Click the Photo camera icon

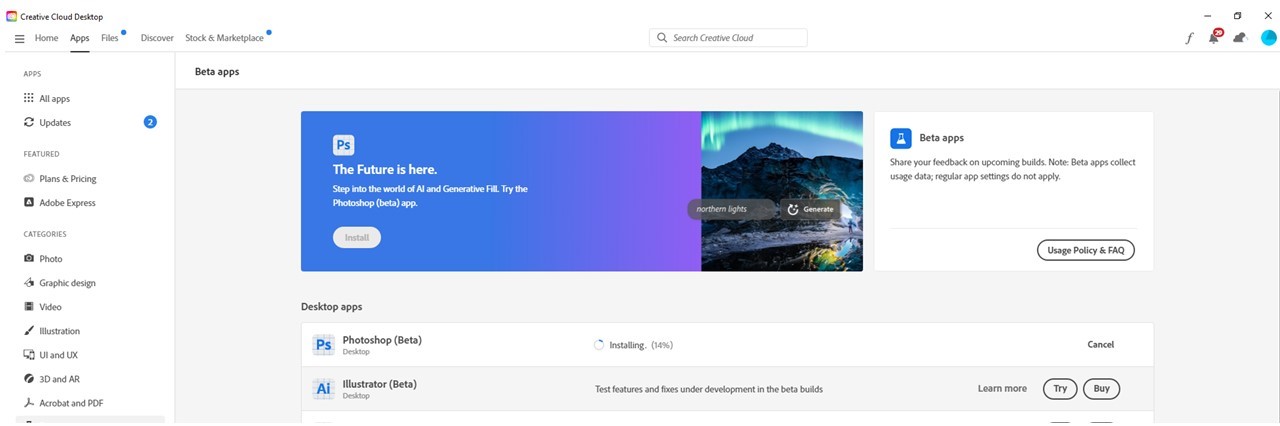coord(29,258)
